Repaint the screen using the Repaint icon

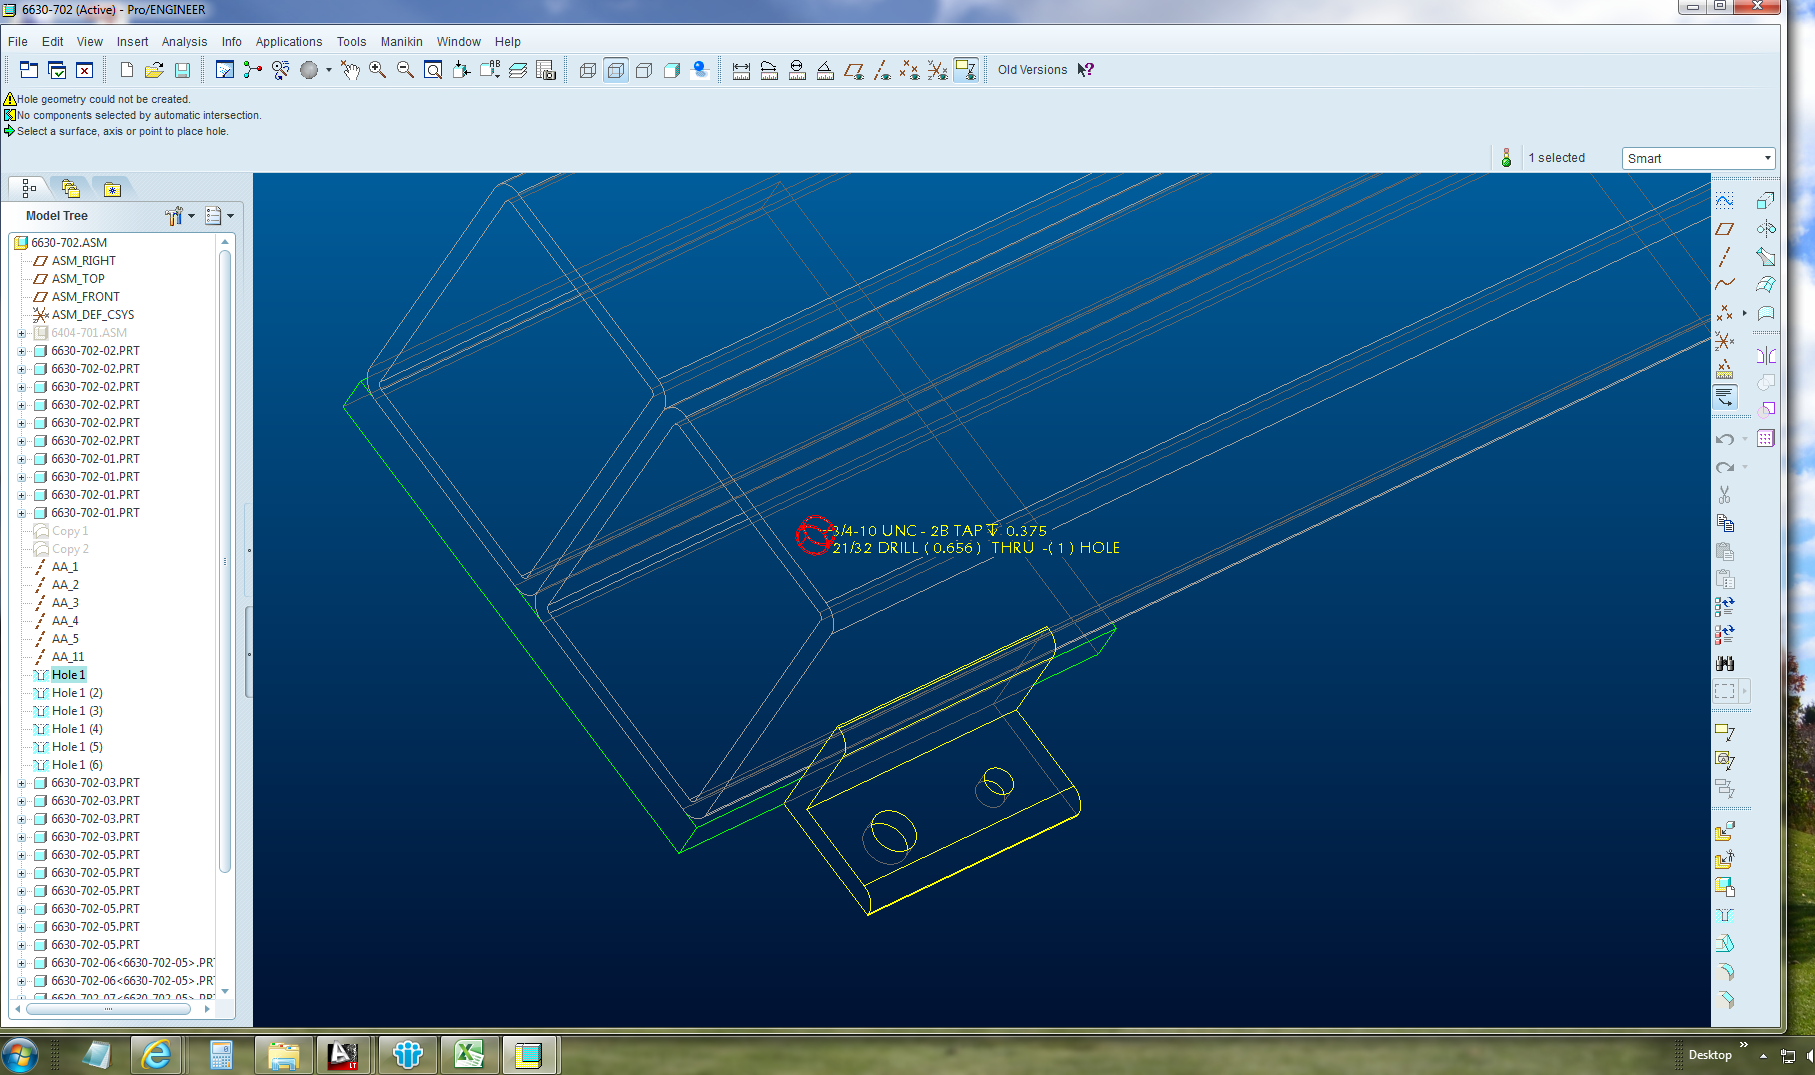tap(225, 70)
